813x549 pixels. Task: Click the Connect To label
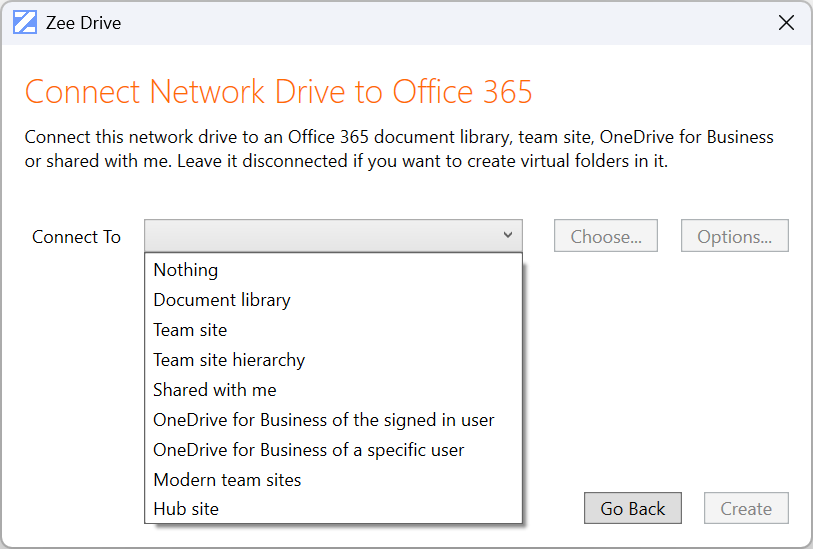(76, 237)
